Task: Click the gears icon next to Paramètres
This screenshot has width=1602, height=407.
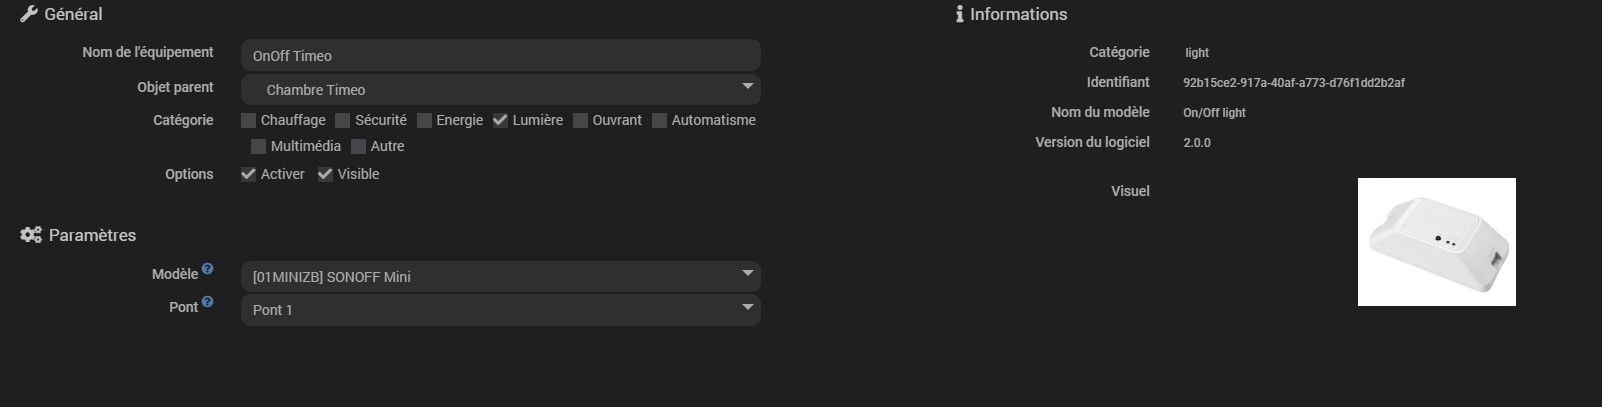Action: 31,235
